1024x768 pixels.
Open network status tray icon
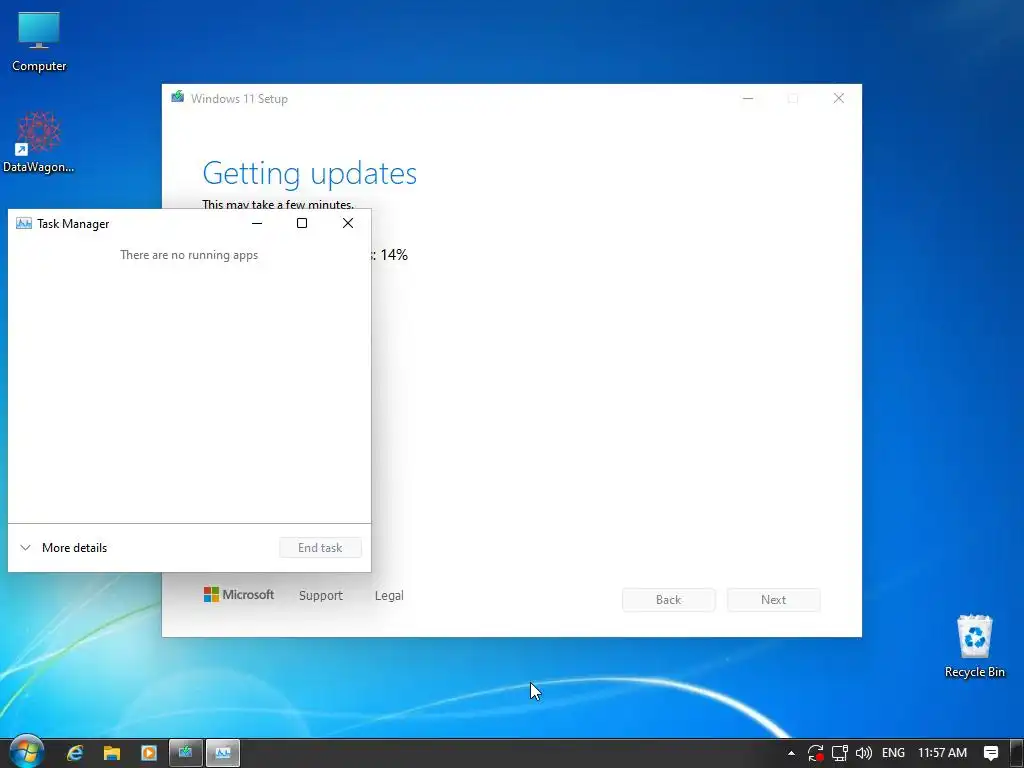pos(839,753)
